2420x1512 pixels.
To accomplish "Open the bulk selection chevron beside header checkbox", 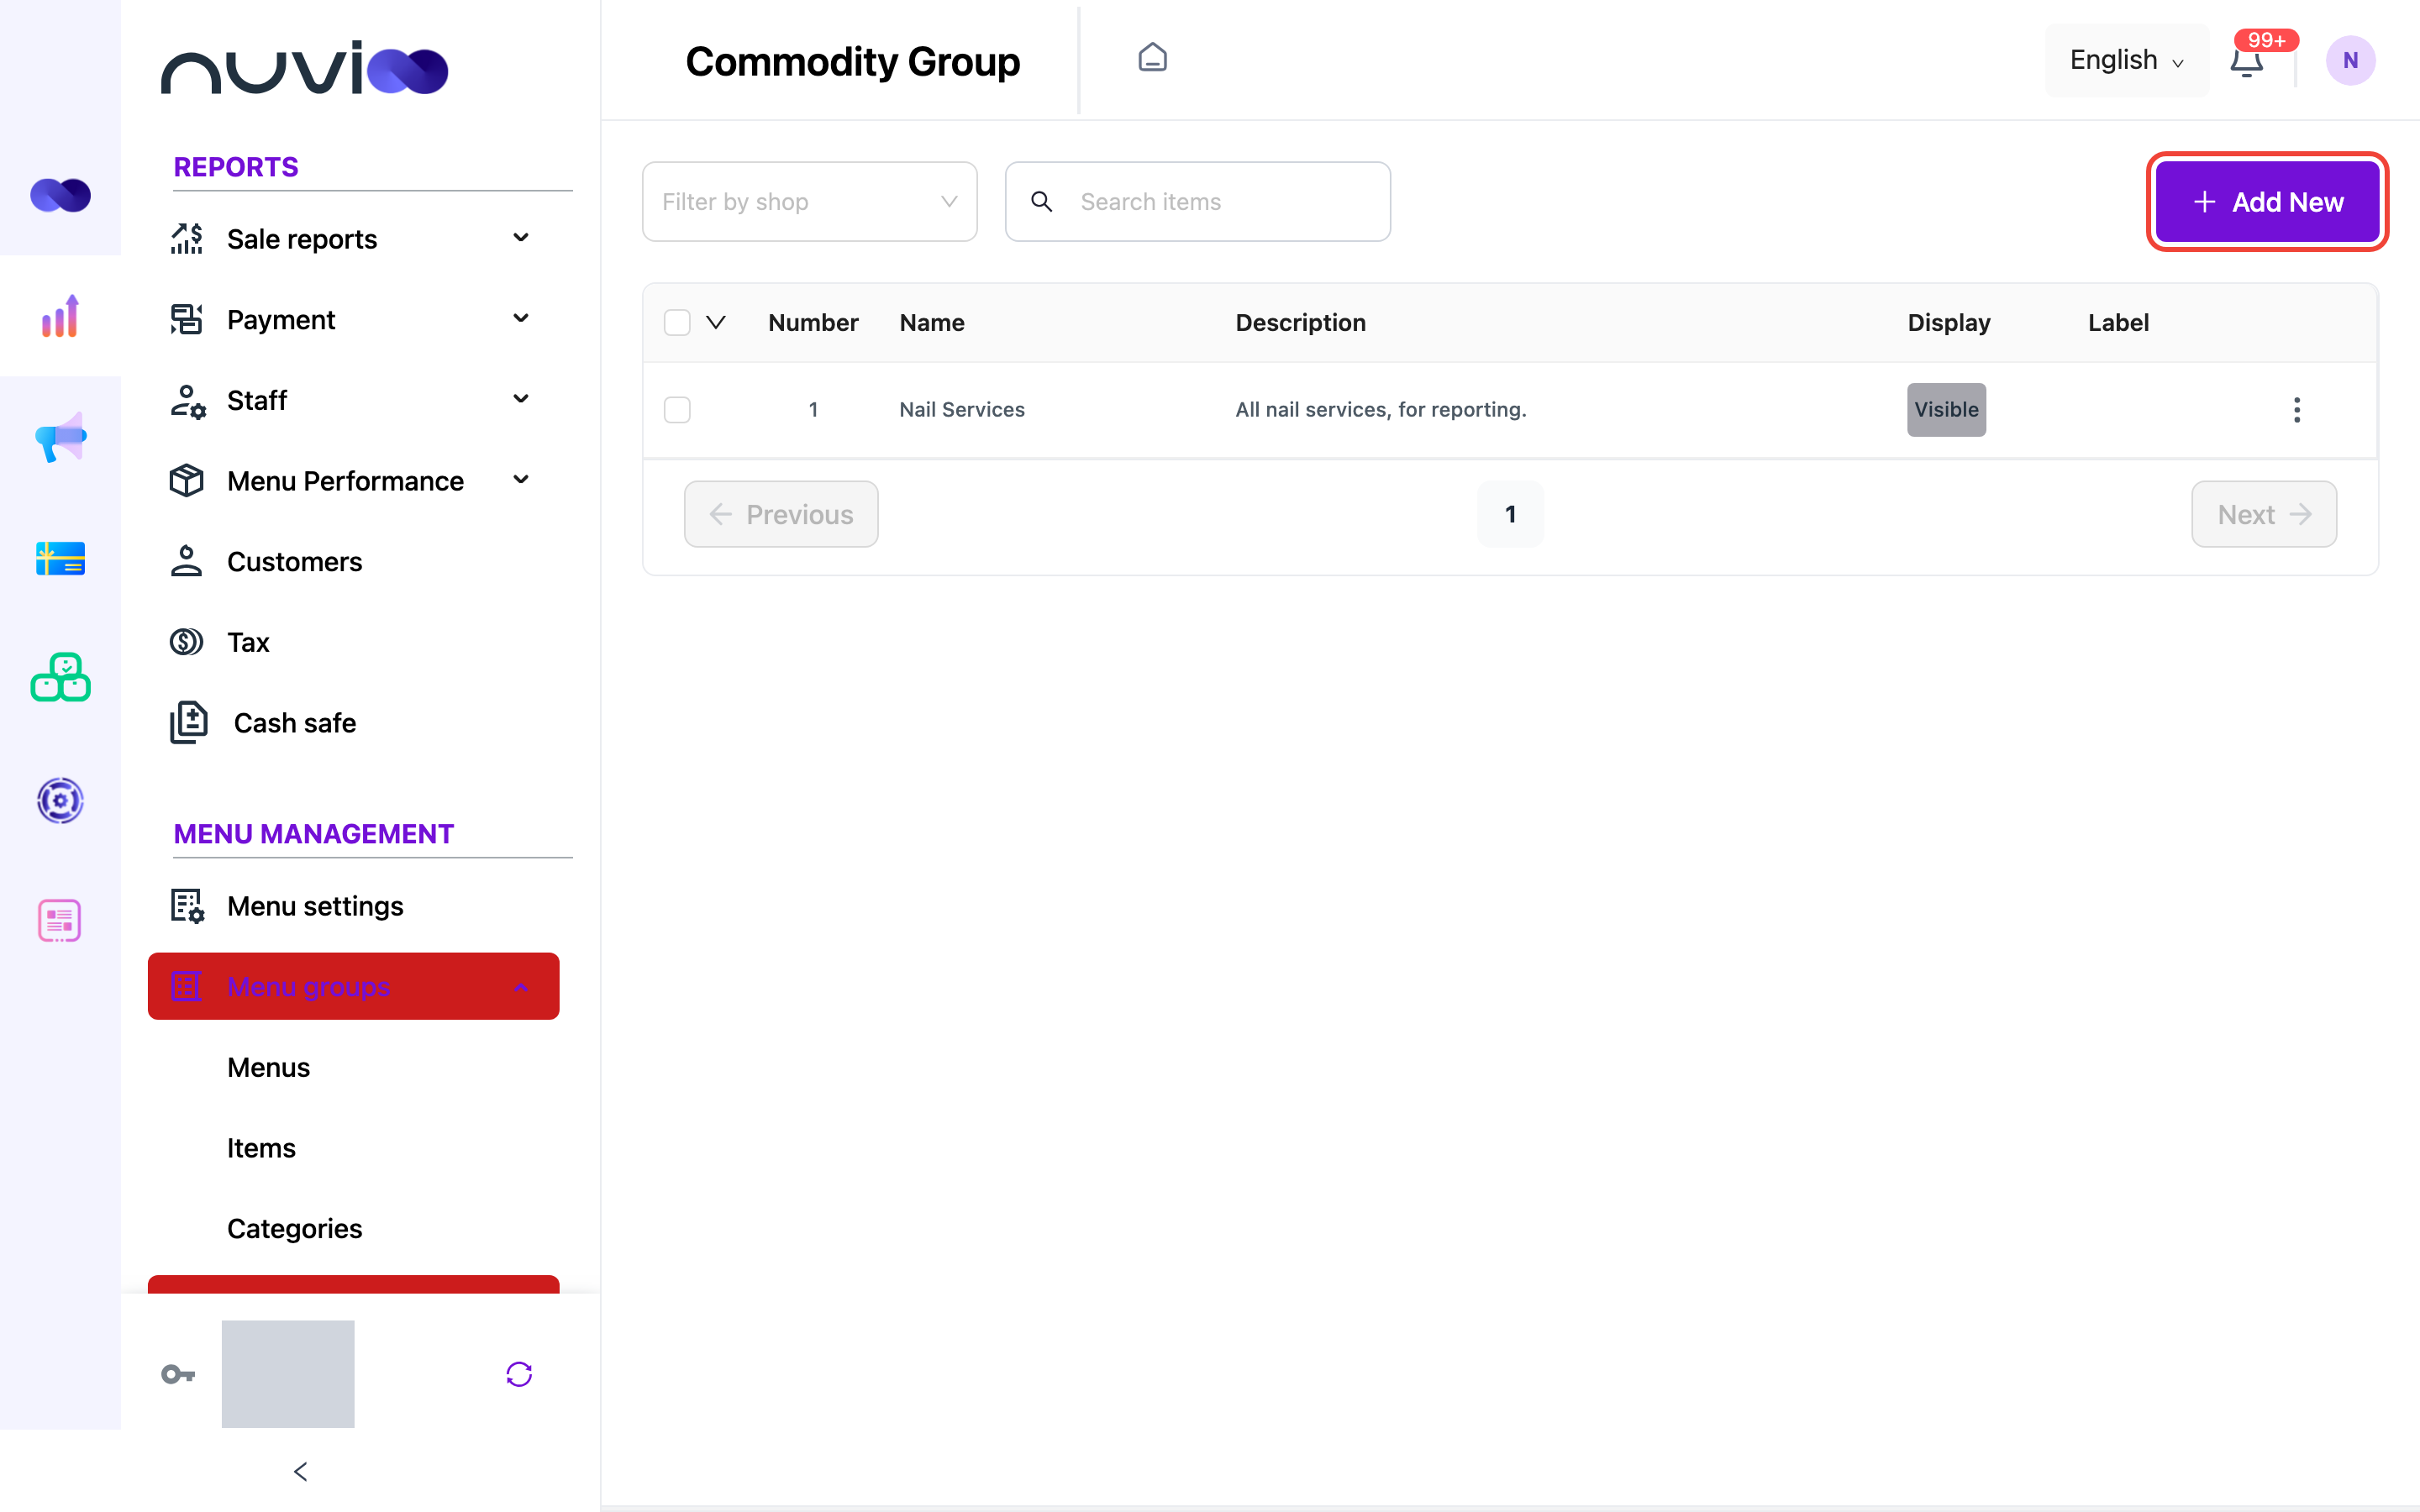I will click(716, 323).
